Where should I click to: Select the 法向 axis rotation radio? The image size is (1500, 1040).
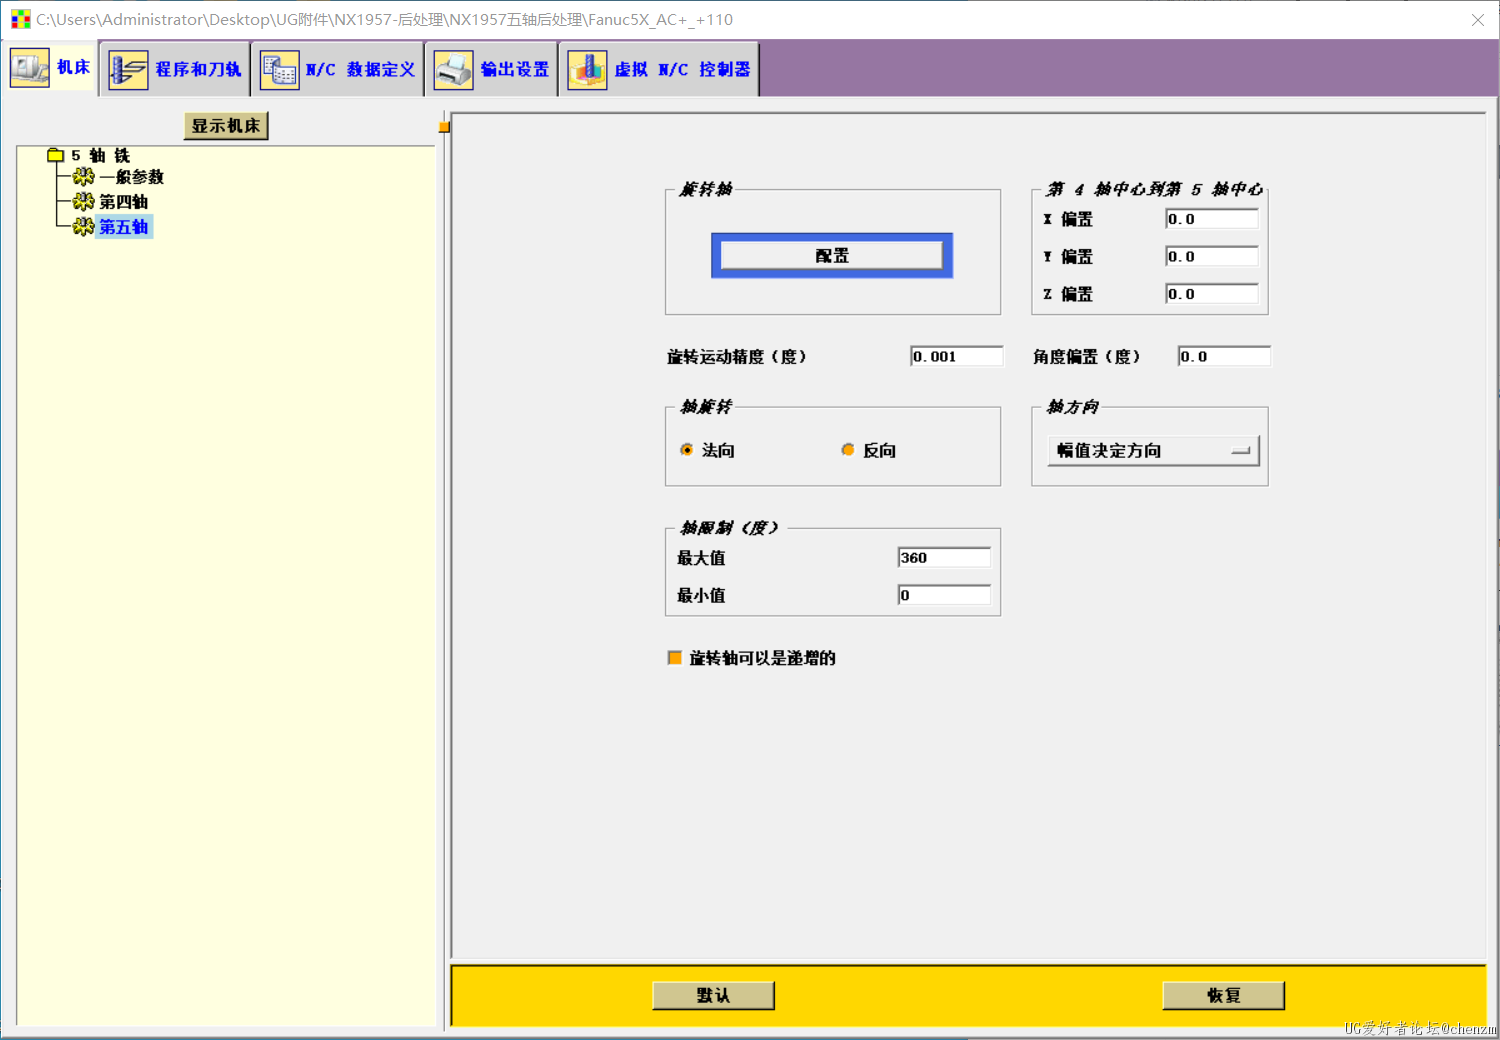click(x=686, y=450)
